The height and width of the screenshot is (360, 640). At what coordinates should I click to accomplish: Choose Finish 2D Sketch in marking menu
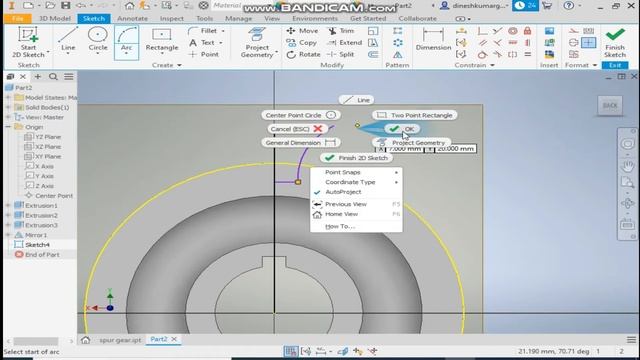(356, 158)
